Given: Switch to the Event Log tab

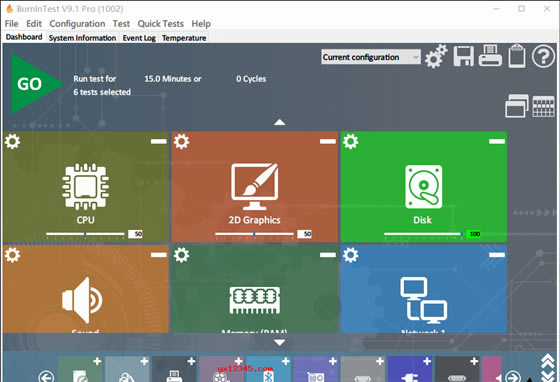Looking at the screenshot, I should [x=139, y=38].
